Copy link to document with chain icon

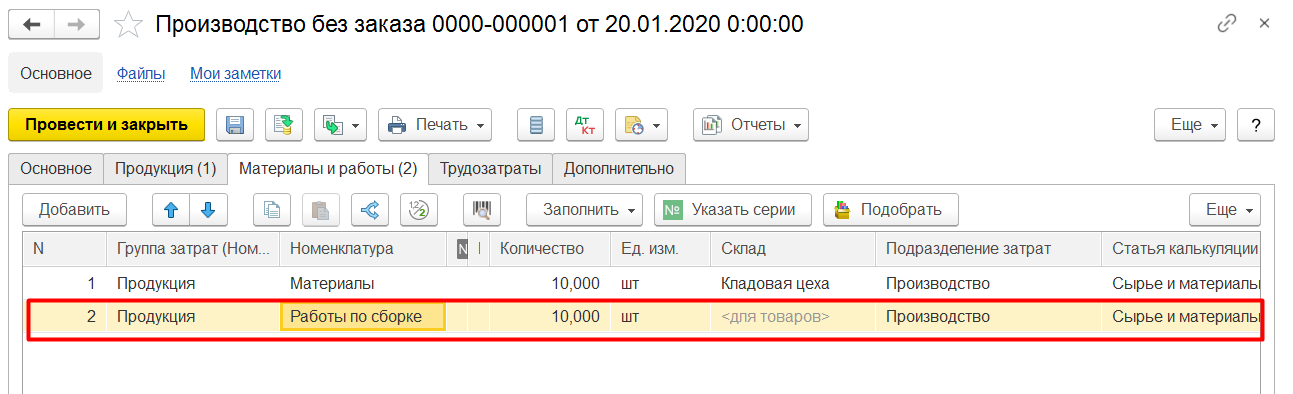click(x=1226, y=23)
